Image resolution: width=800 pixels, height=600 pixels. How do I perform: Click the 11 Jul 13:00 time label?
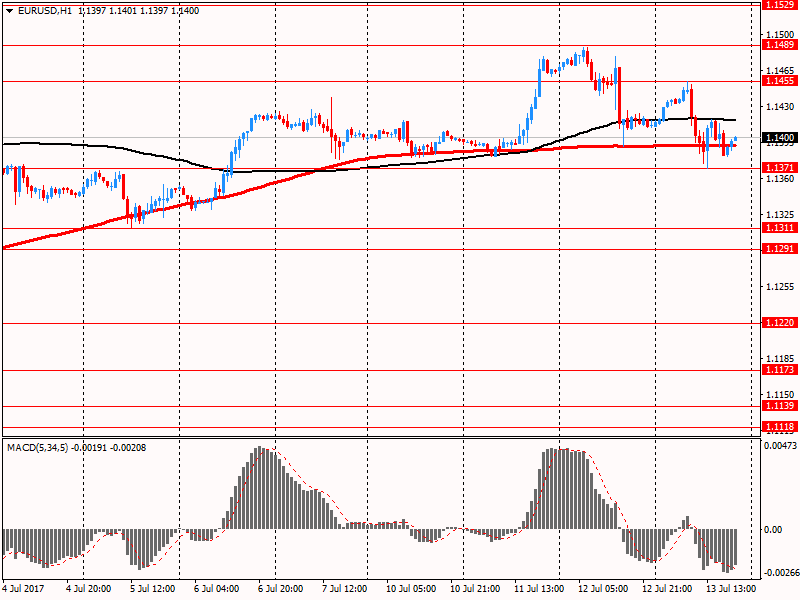click(539, 588)
